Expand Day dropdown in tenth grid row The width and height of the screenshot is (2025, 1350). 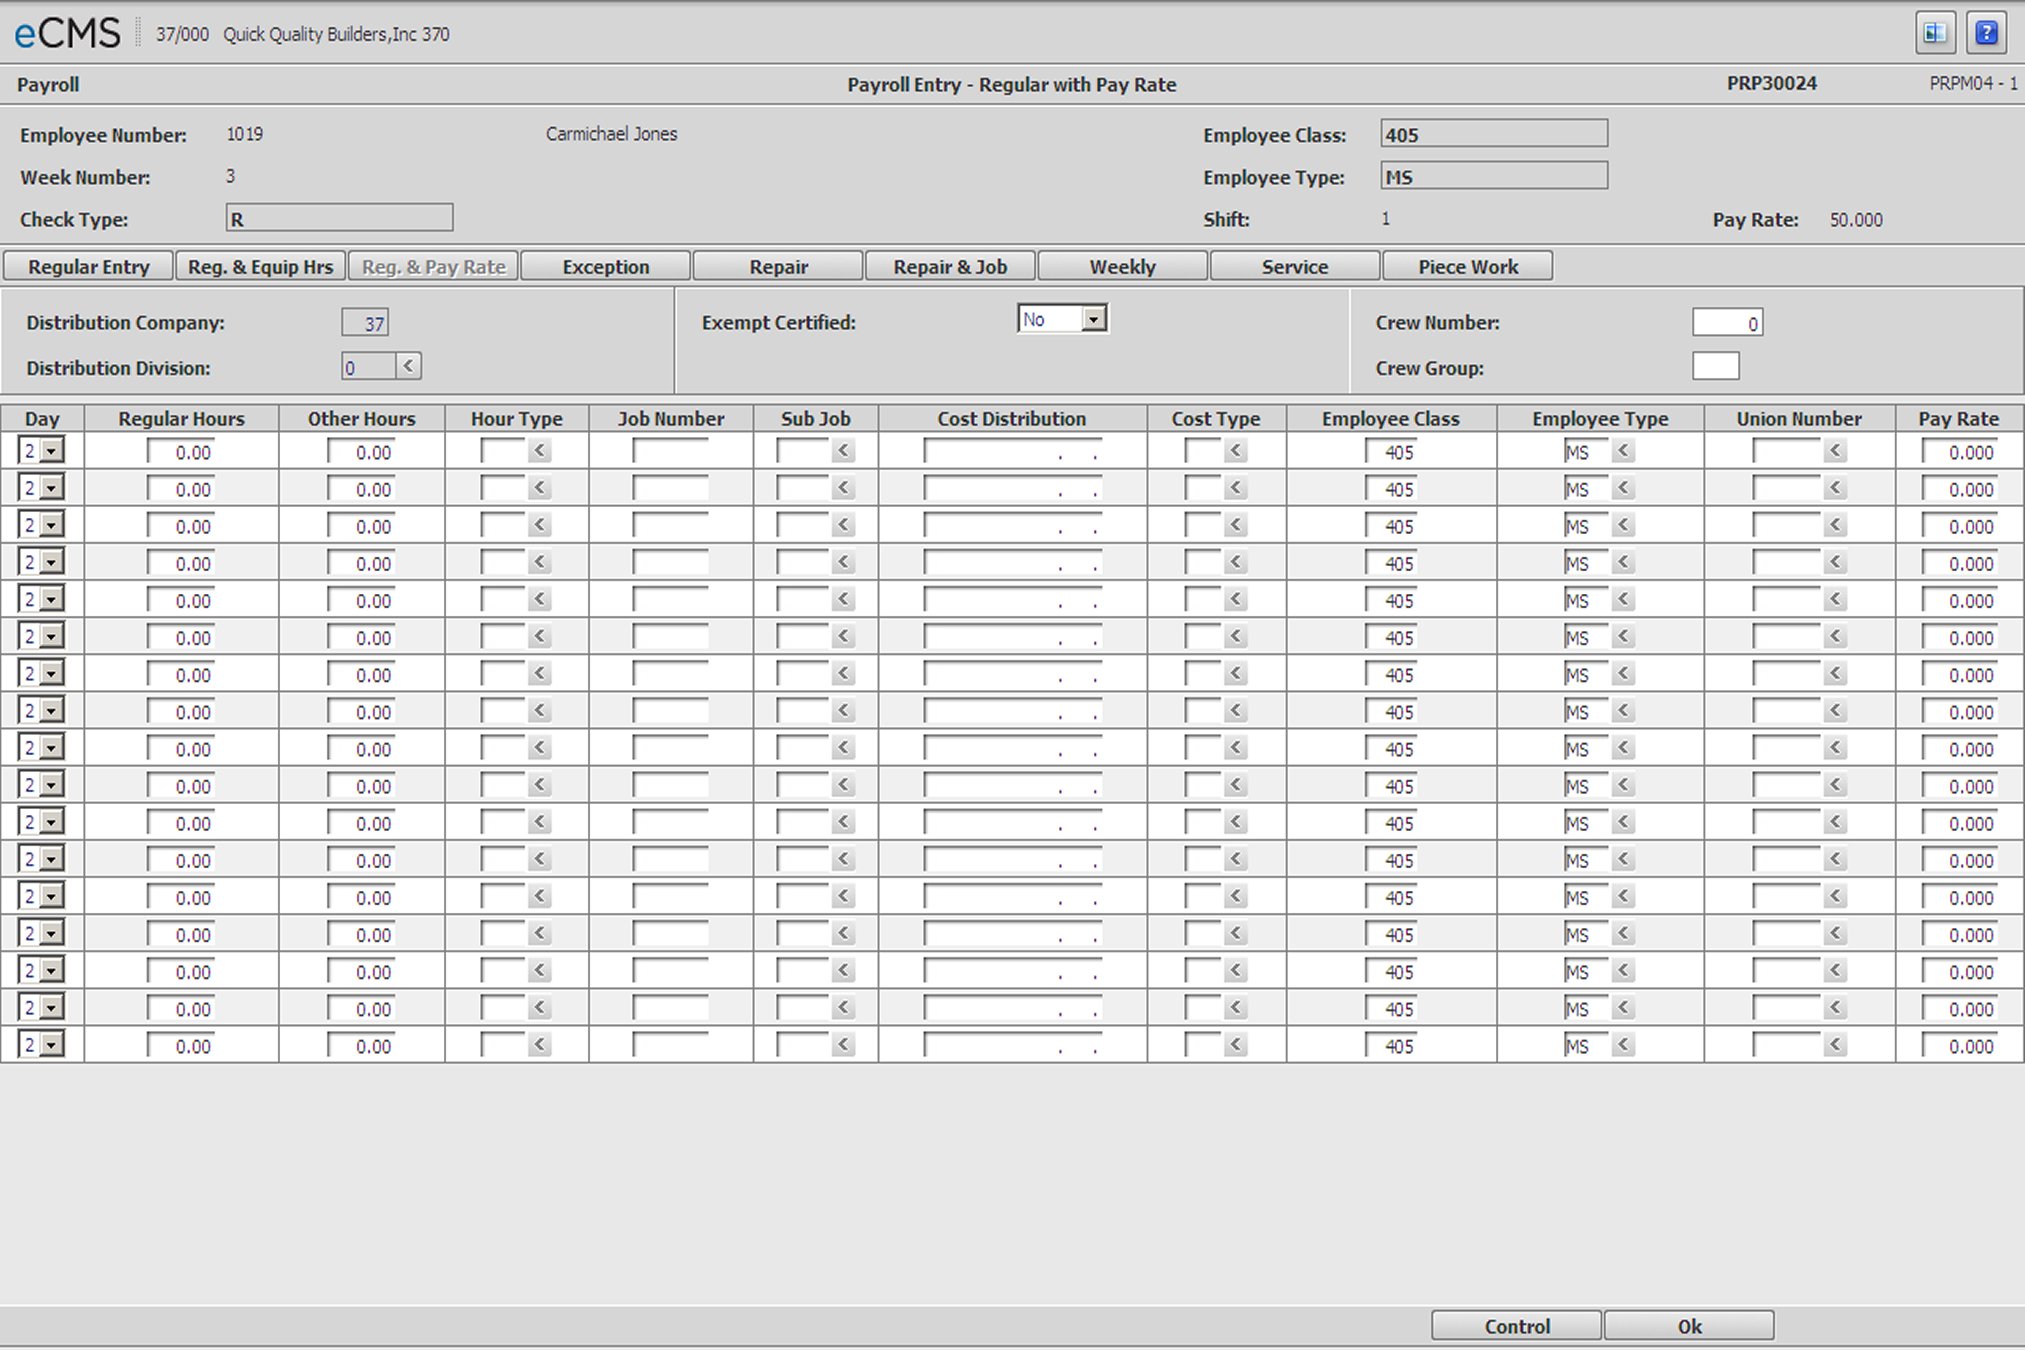coord(51,785)
